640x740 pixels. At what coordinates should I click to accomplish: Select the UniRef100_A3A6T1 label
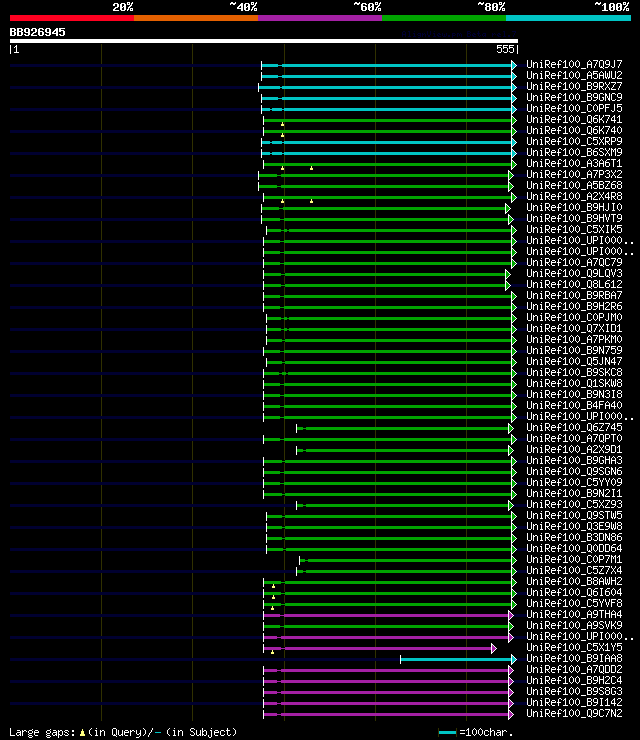(x=574, y=163)
